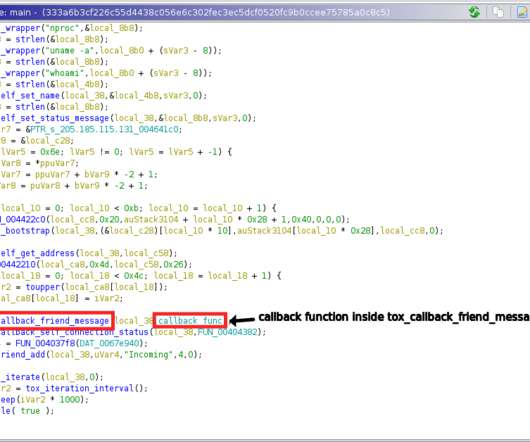Click the copy decompiled code icon
The width and height of the screenshot is (530, 442).
point(498,12)
